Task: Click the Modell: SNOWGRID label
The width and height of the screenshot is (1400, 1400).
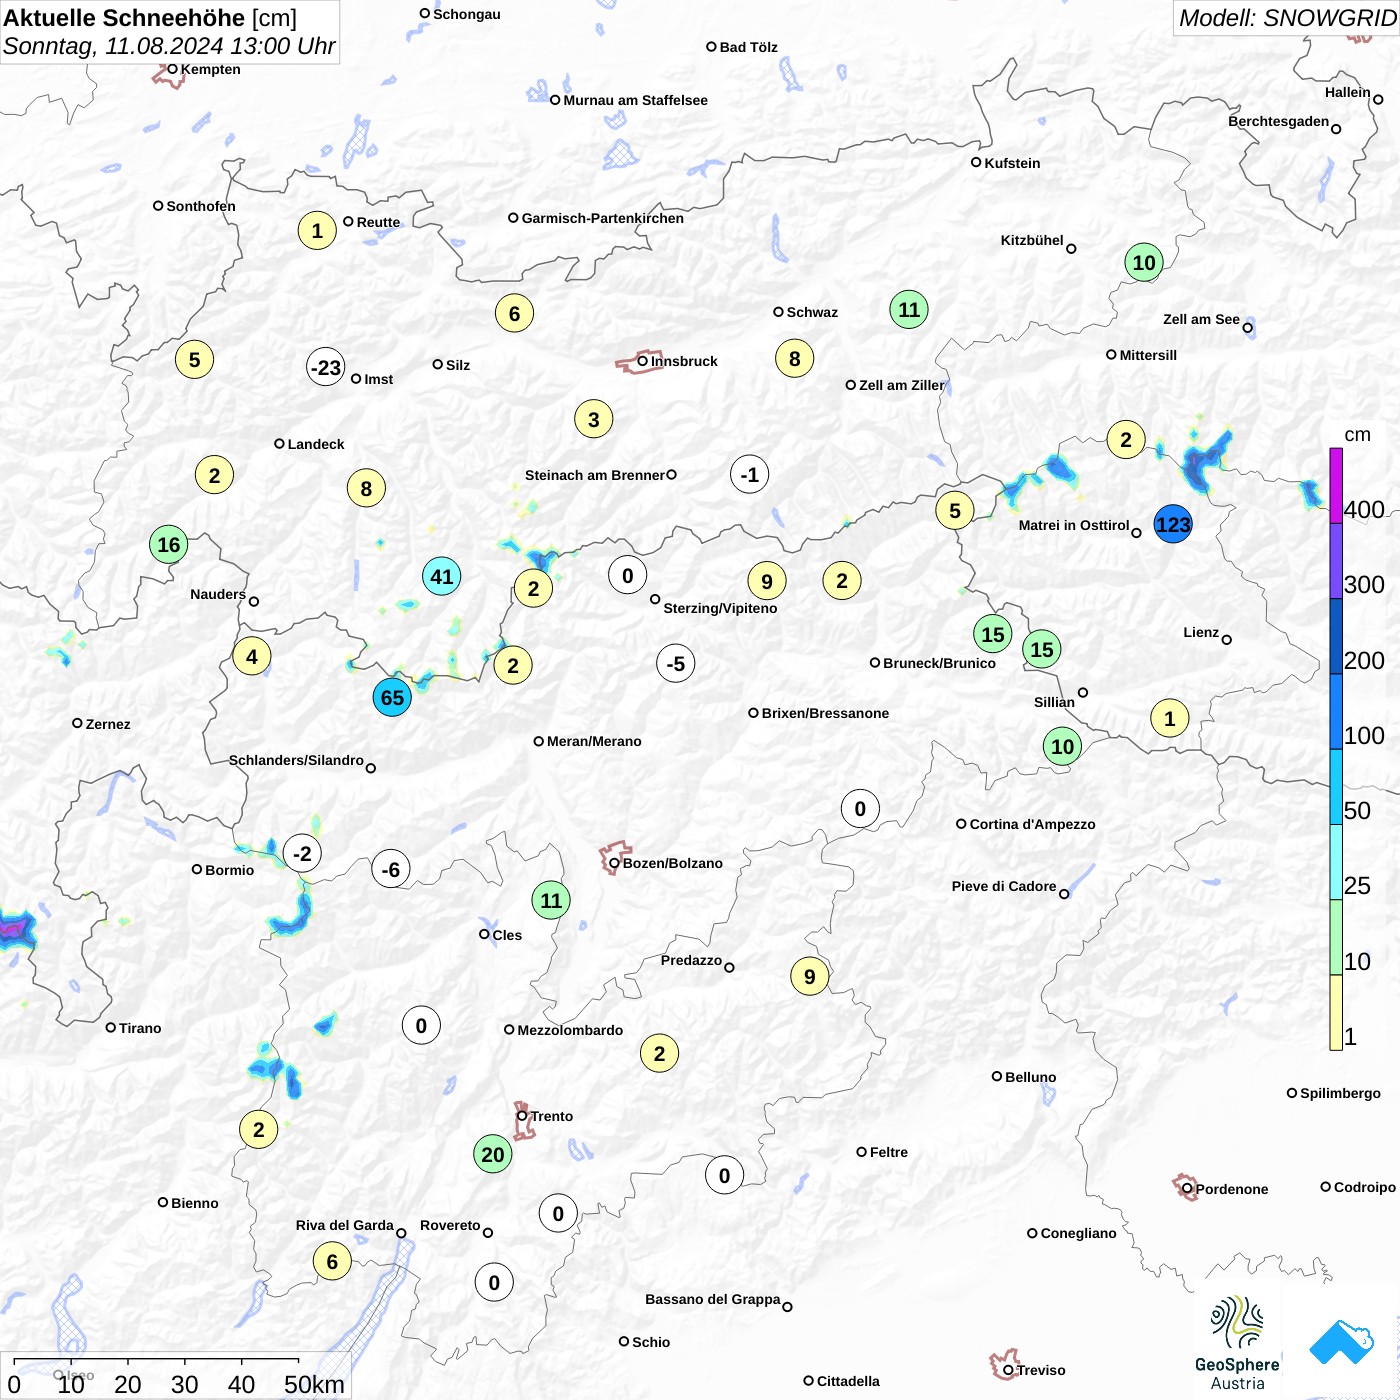Action: 1287,18
